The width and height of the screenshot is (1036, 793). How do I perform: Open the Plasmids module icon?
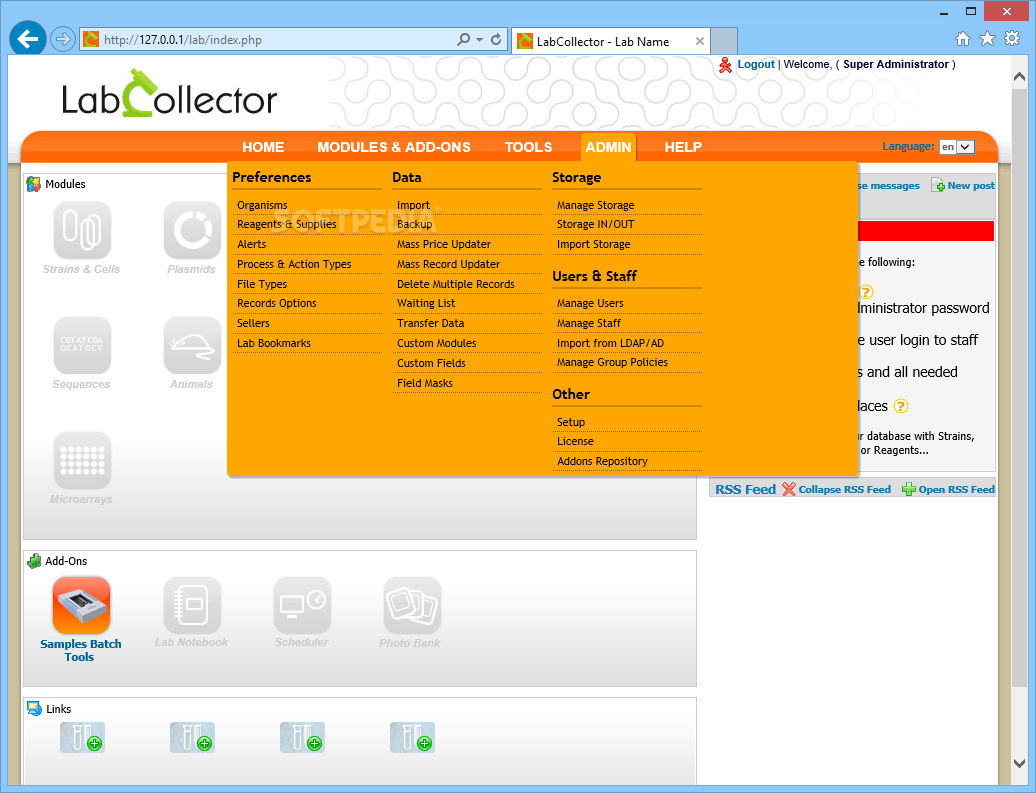tap(192, 231)
